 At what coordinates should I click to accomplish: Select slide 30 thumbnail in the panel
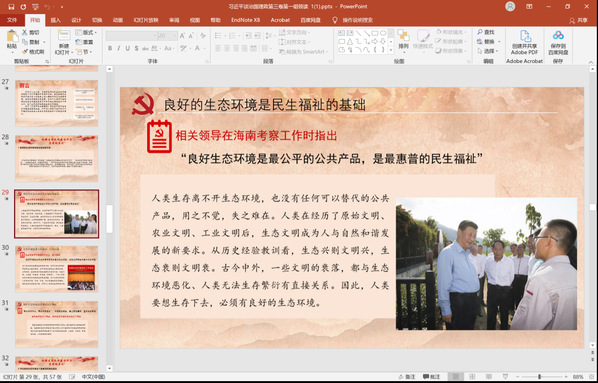(56, 269)
